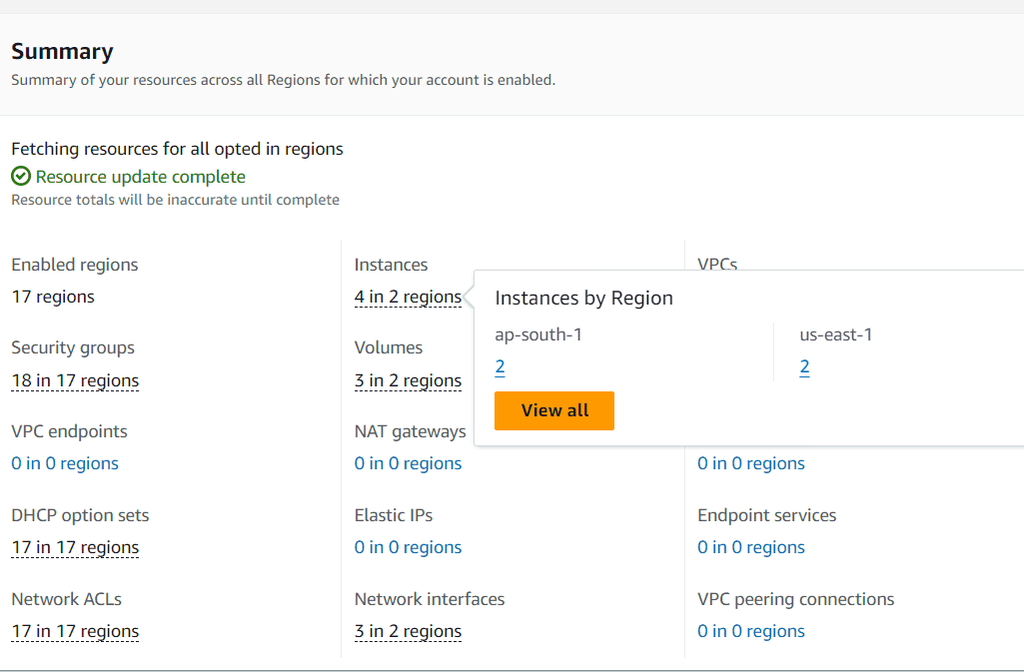Open the VPC peering connections link
Viewport: 1024px width, 672px height.
(751, 631)
